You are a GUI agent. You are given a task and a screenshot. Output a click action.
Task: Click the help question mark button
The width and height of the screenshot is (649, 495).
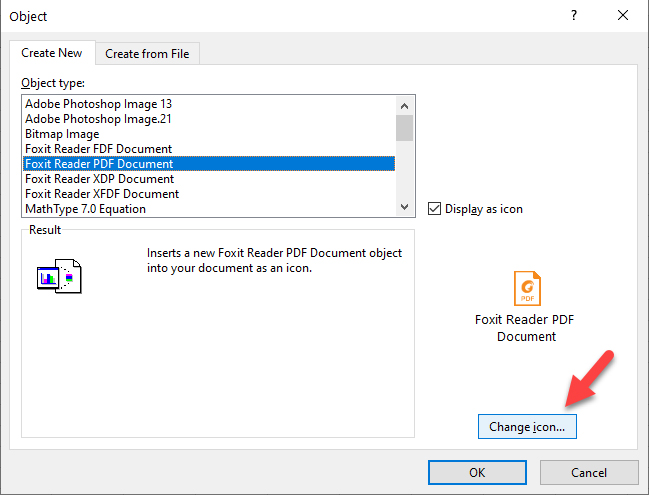tap(574, 16)
